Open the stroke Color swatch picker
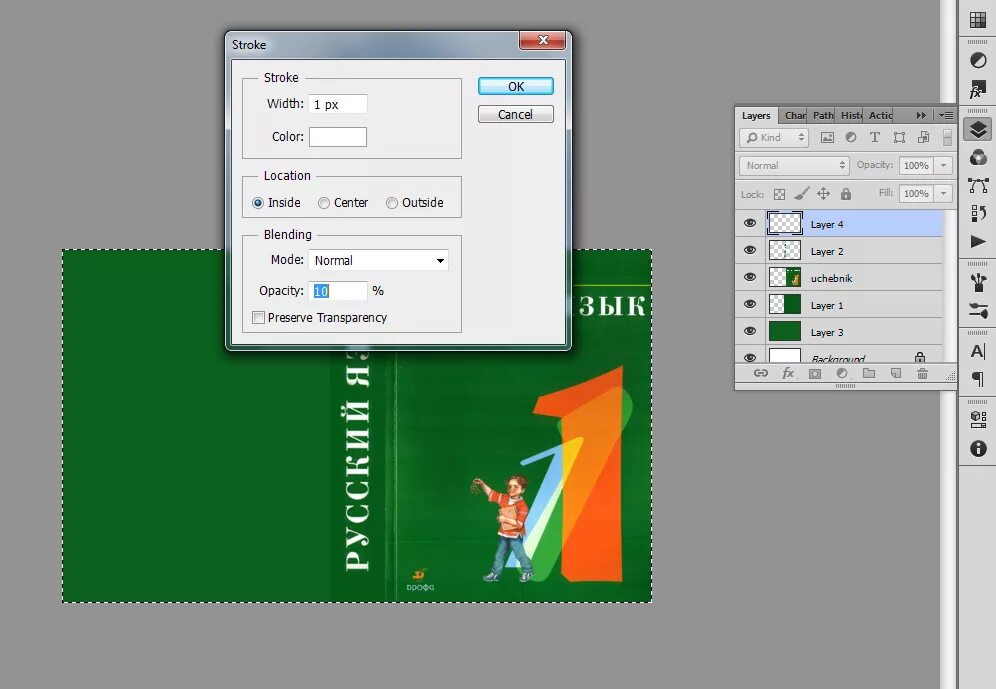Screen dimensions: 996x689 pyautogui.click(x=338, y=137)
